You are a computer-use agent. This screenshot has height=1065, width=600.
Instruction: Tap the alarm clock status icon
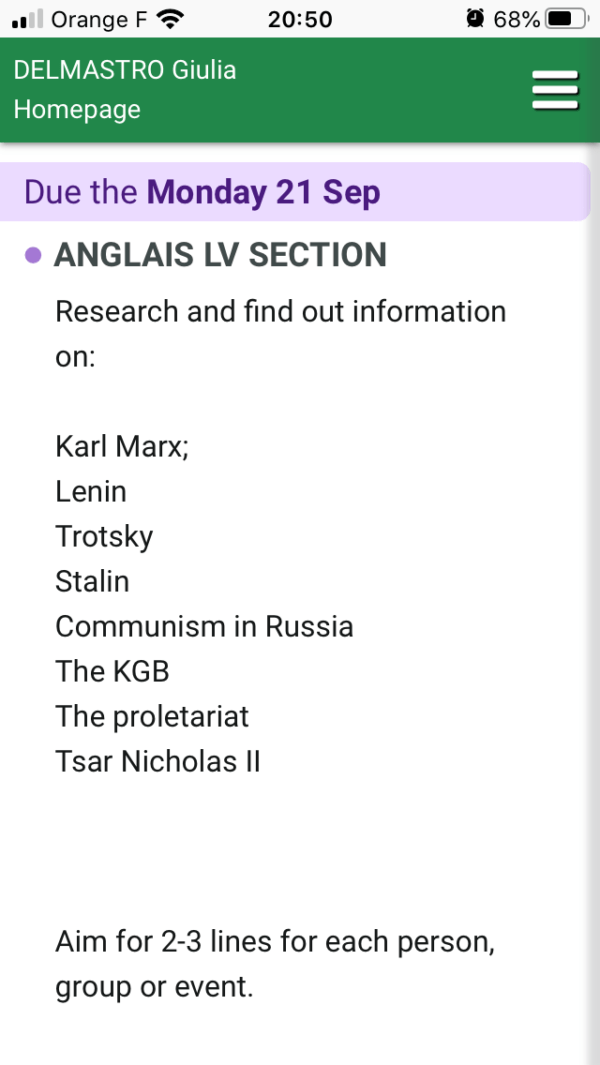pyautogui.click(x=476, y=19)
